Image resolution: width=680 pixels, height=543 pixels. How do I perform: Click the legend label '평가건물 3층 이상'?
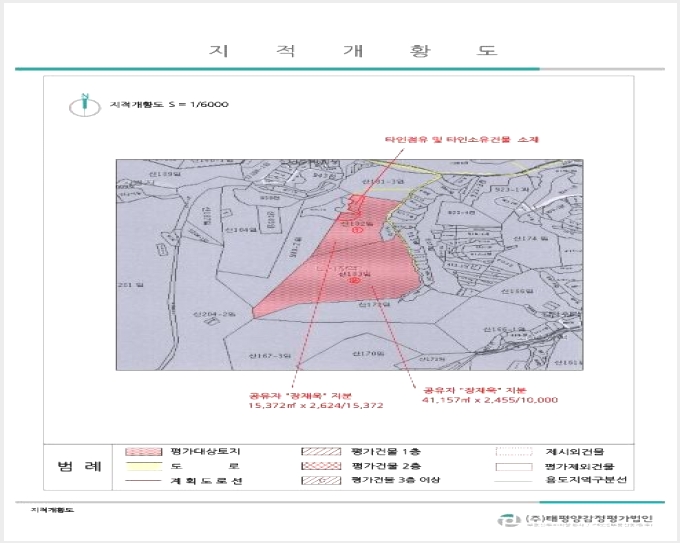pos(396,480)
